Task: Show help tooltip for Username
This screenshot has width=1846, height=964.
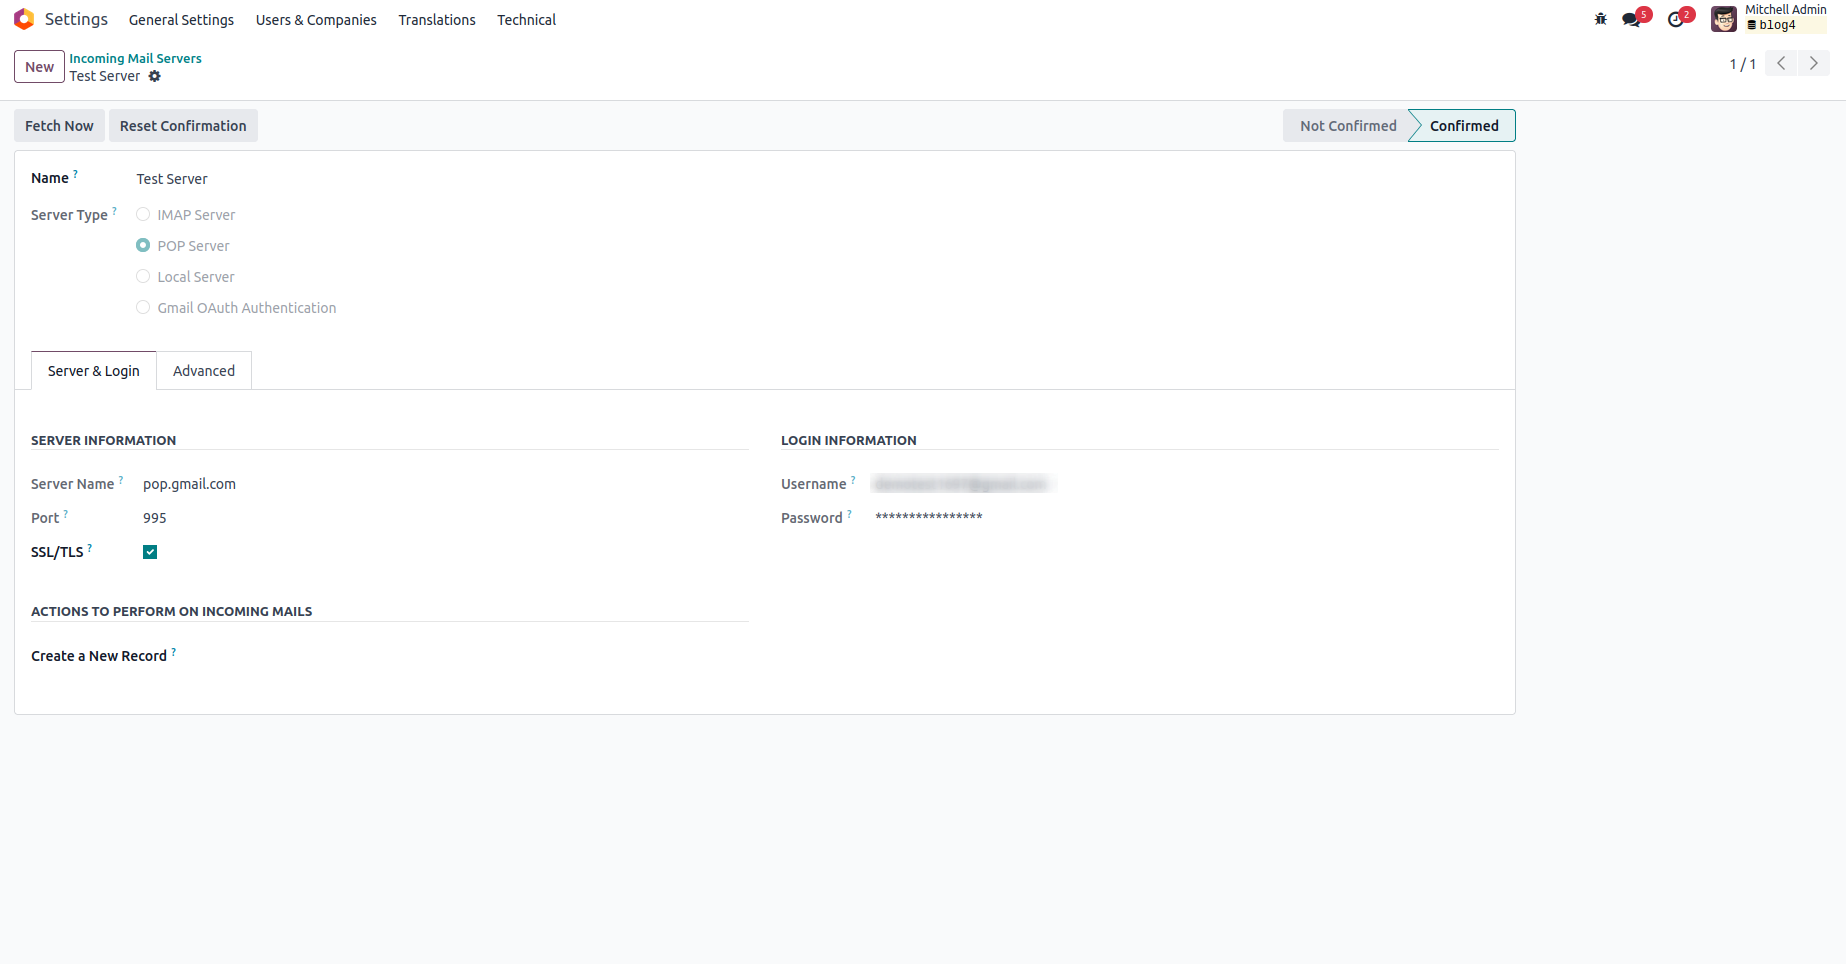Action: pos(853,480)
